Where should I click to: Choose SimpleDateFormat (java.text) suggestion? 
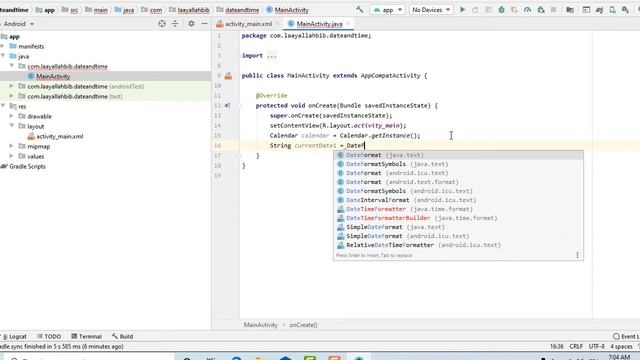click(x=458, y=227)
